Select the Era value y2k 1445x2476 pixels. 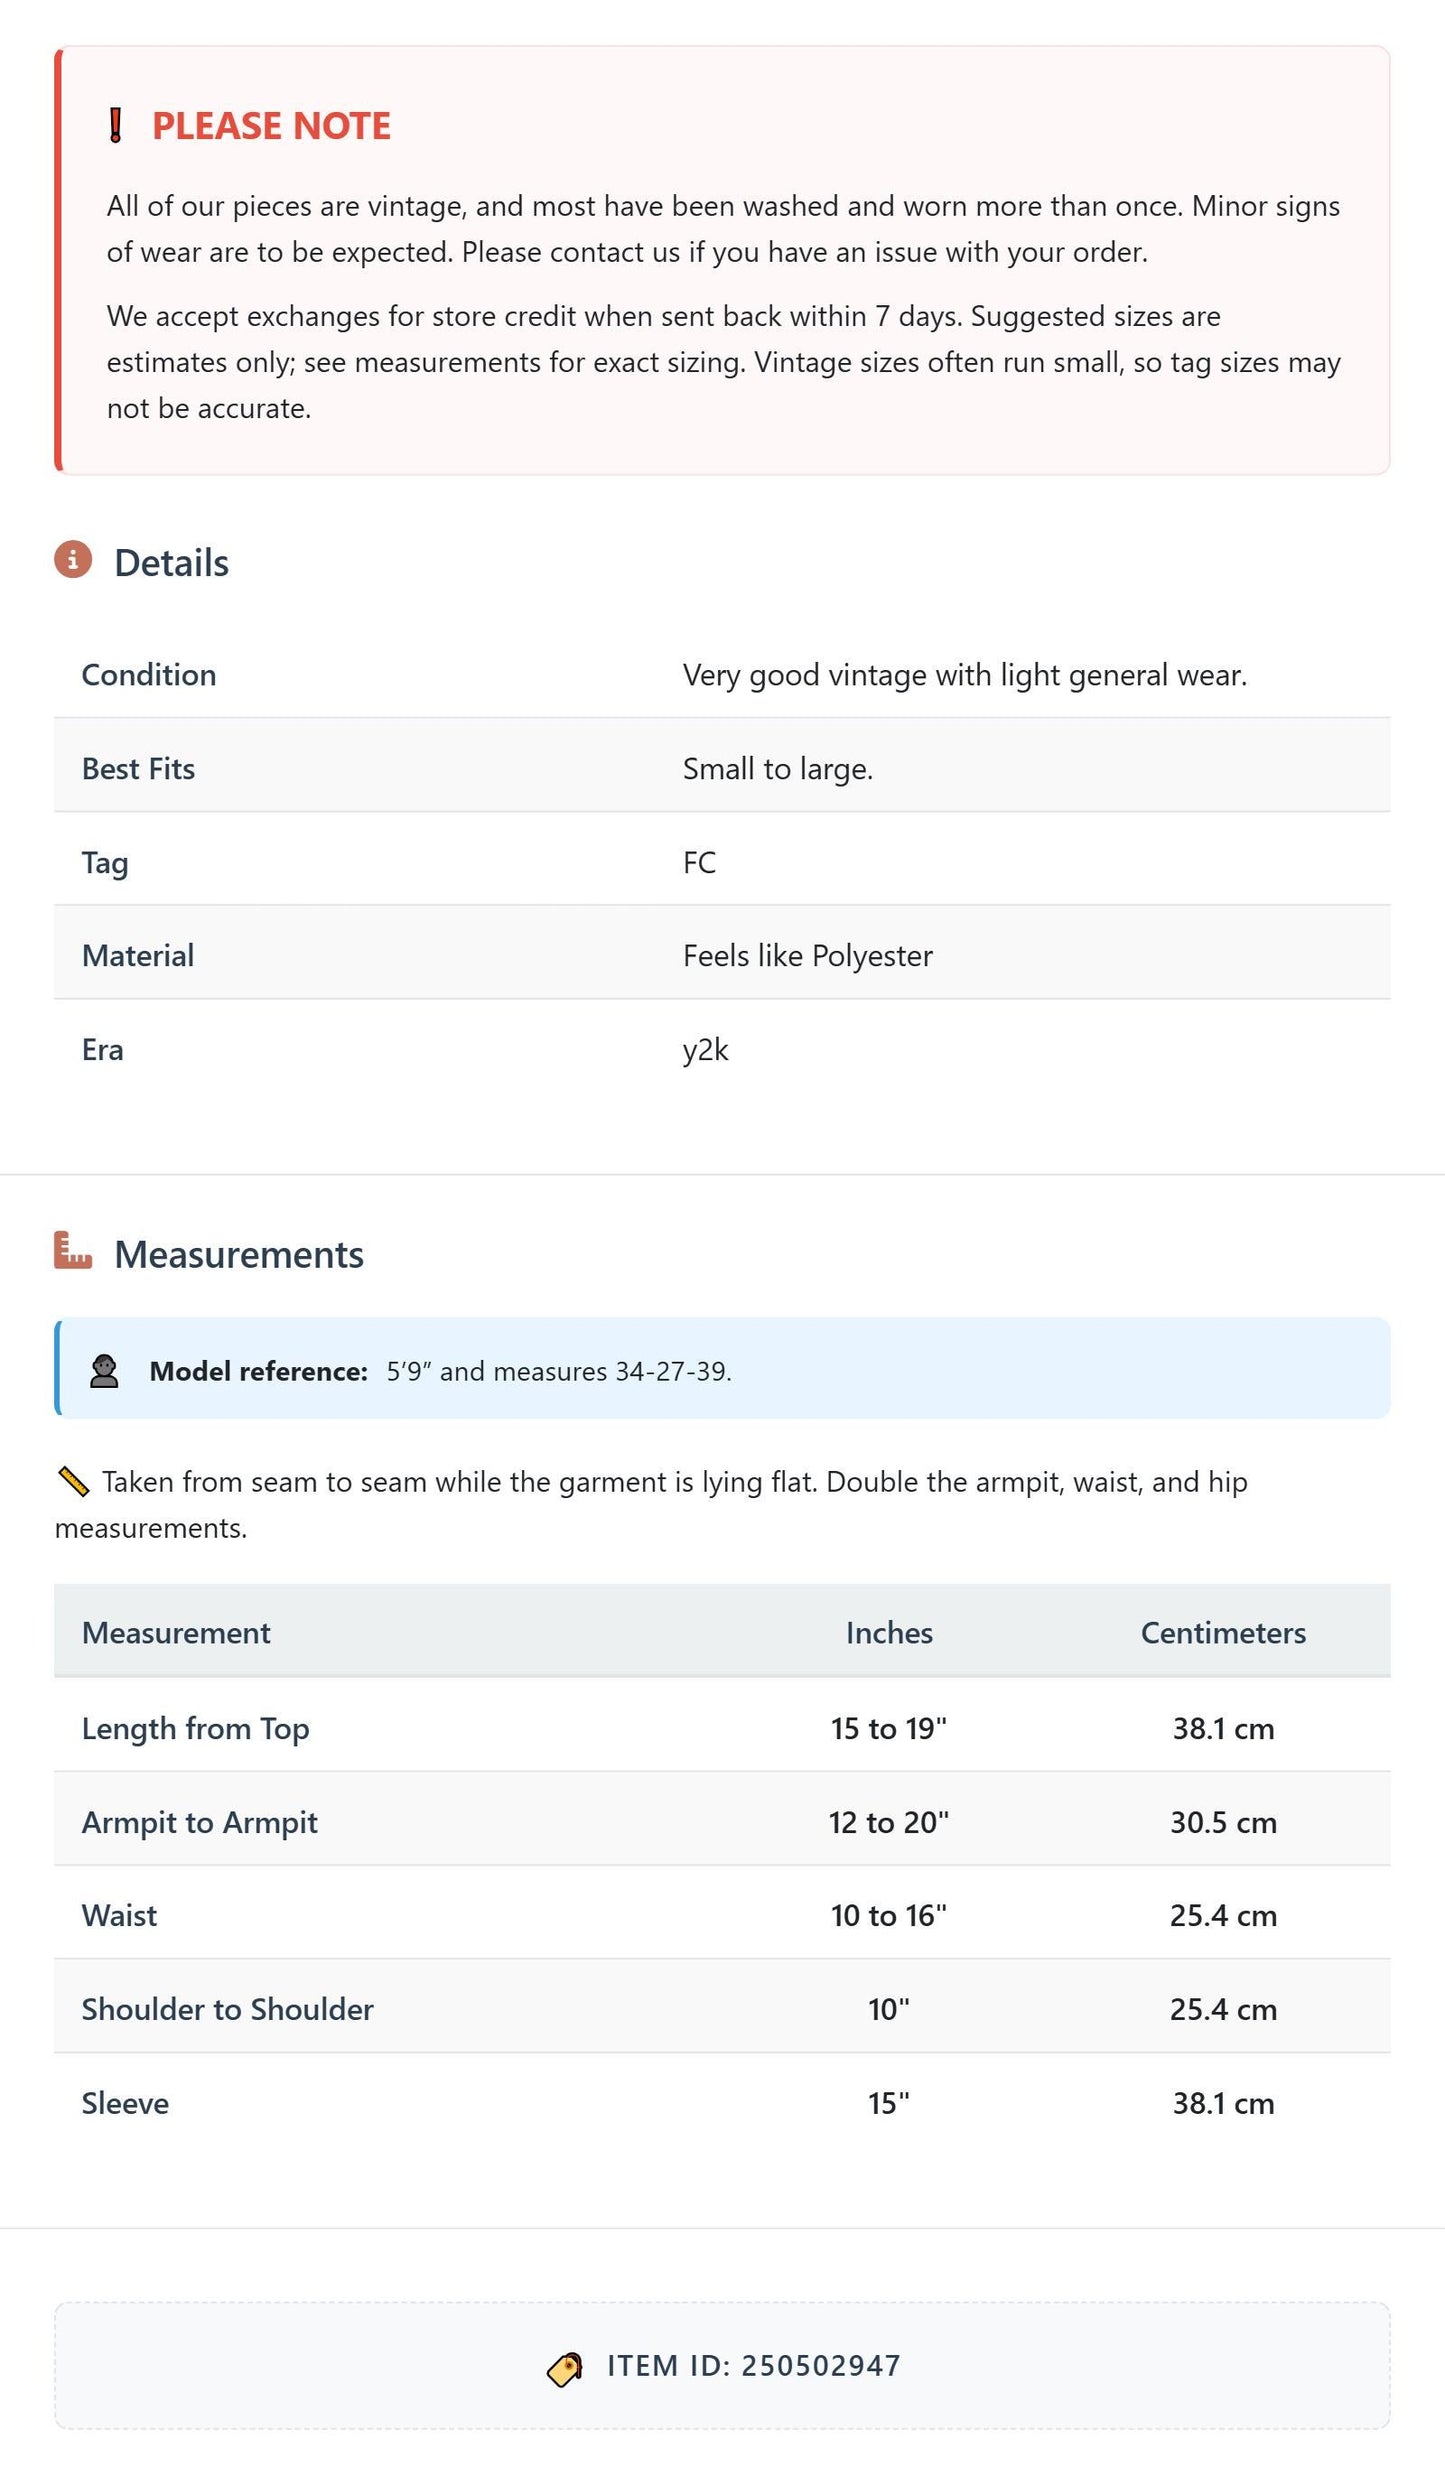[706, 1050]
